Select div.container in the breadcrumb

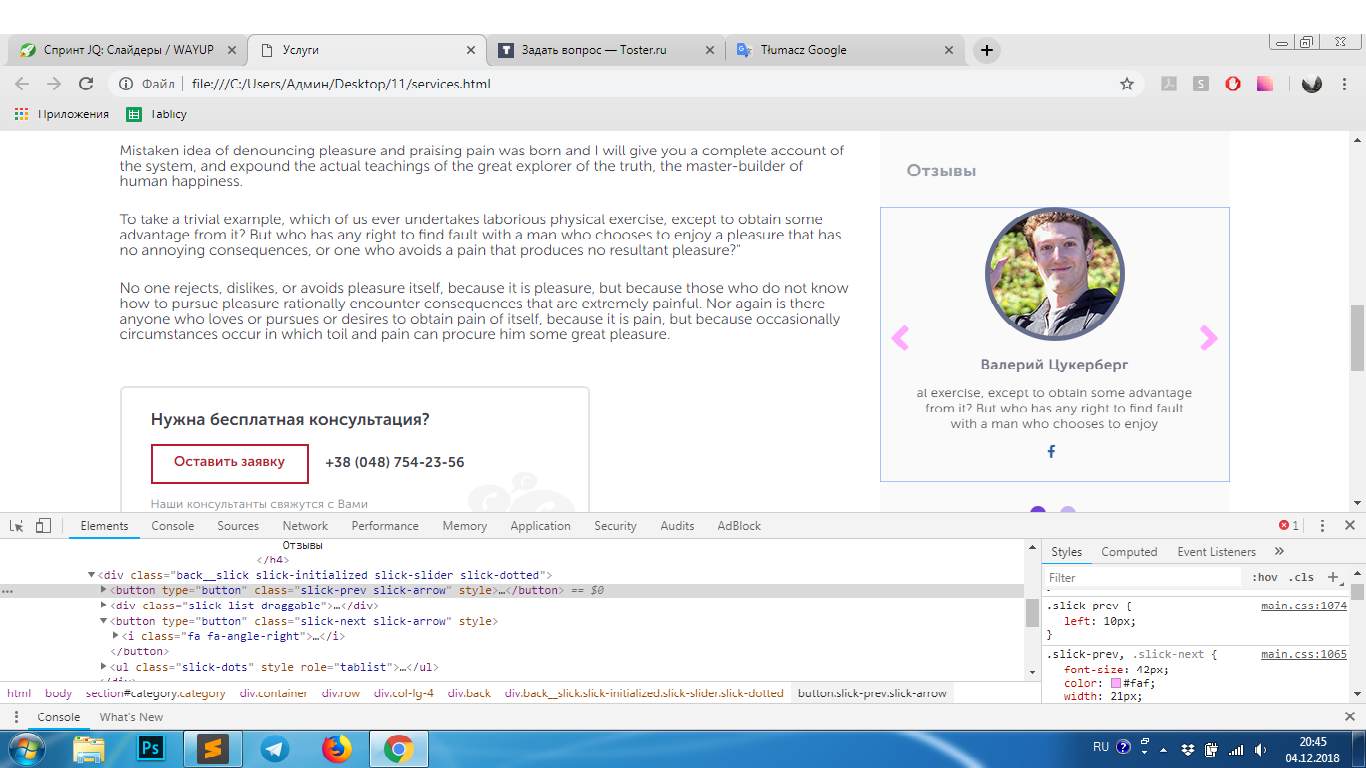[273, 693]
